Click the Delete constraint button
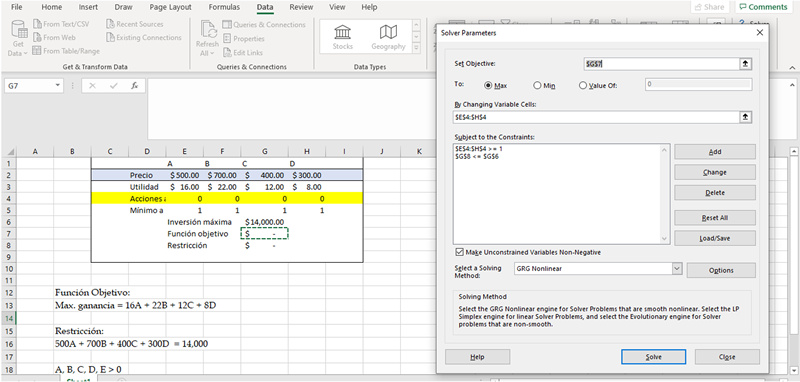The height and width of the screenshot is (382, 800). (715, 193)
